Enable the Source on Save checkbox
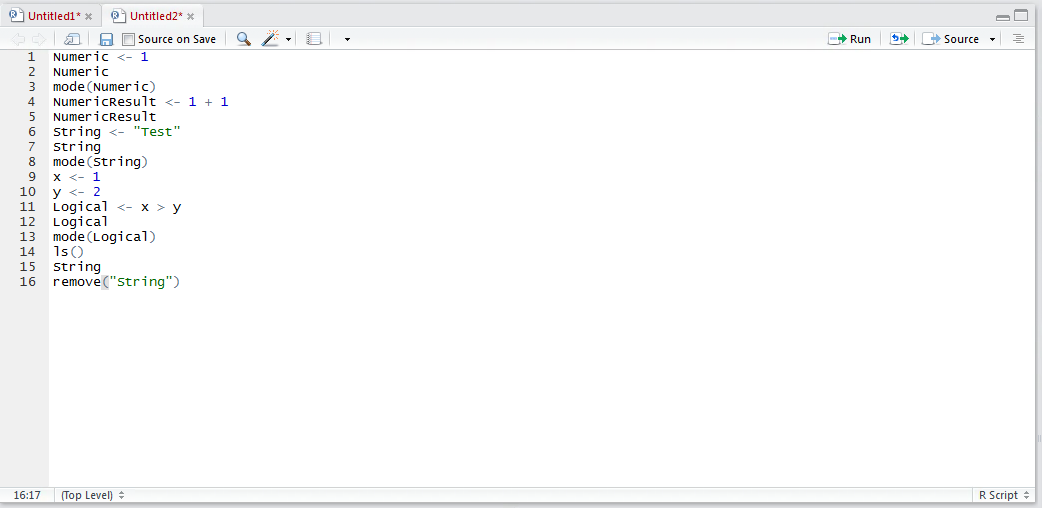Image resolution: width=1042 pixels, height=508 pixels. [x=128, y=39]
